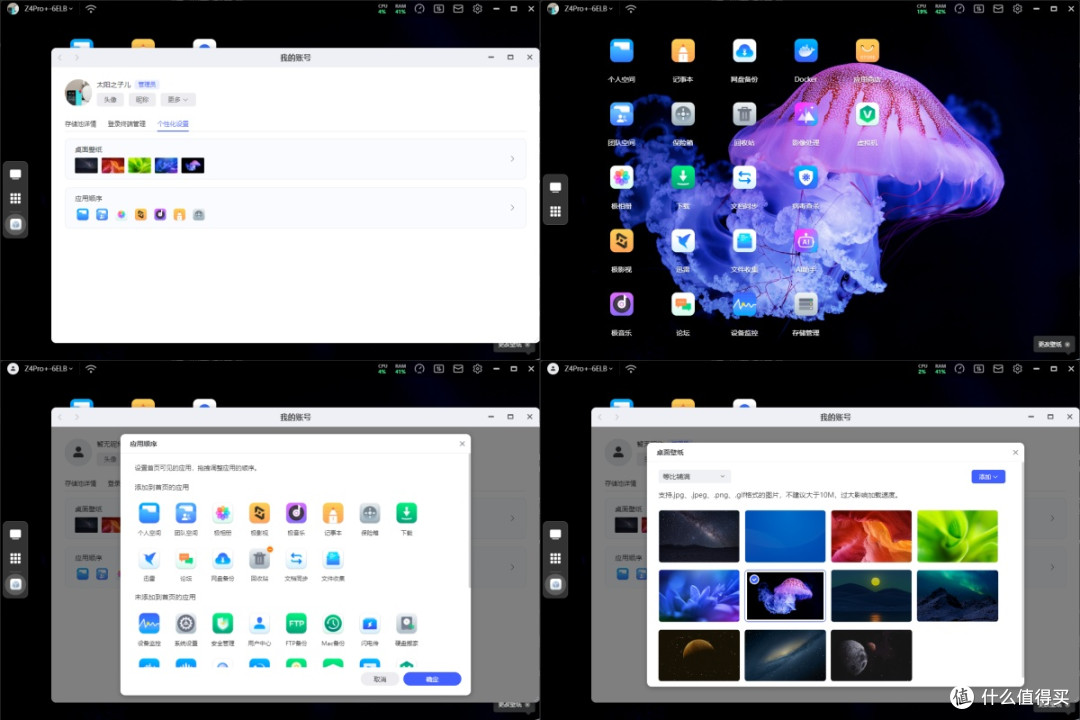Click 昵称 button under 太阳之子儿
The image size is (1080, 720).
142,100
